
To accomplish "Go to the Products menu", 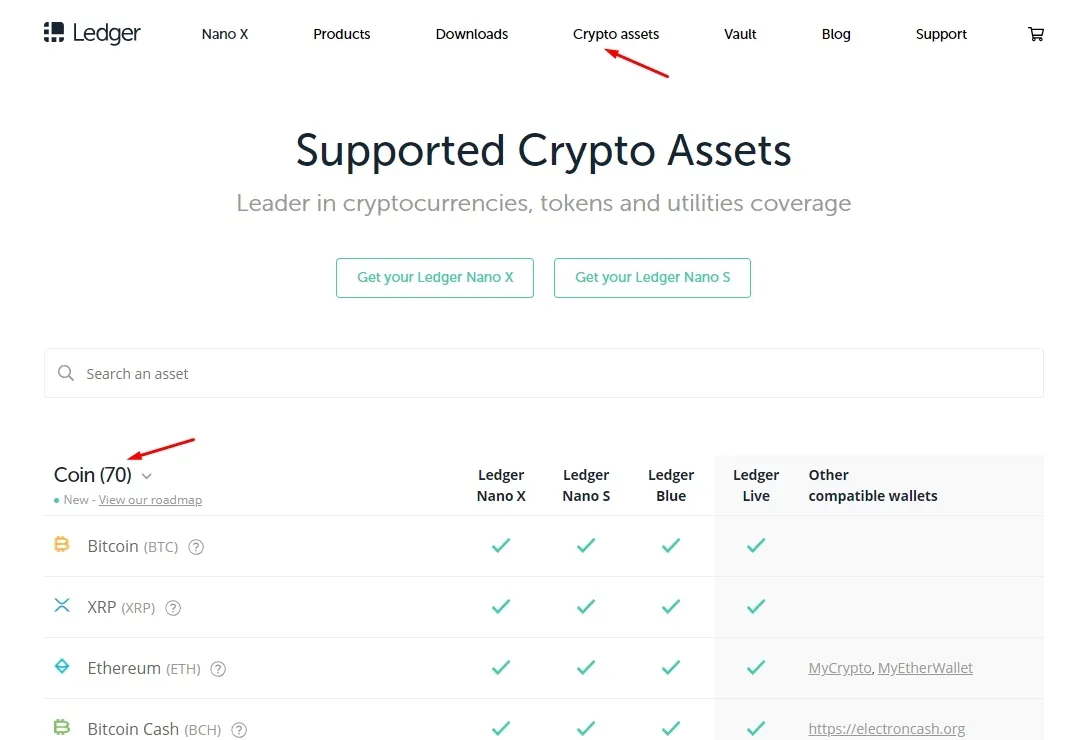I will (342, 34).
